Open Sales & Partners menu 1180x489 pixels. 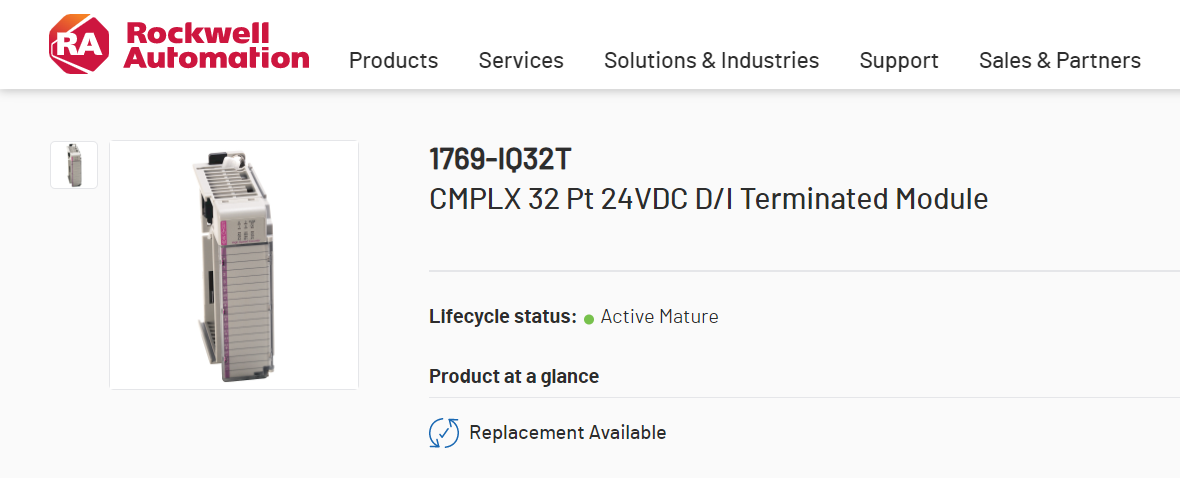pyautogui.click(x=1059, y=60)
